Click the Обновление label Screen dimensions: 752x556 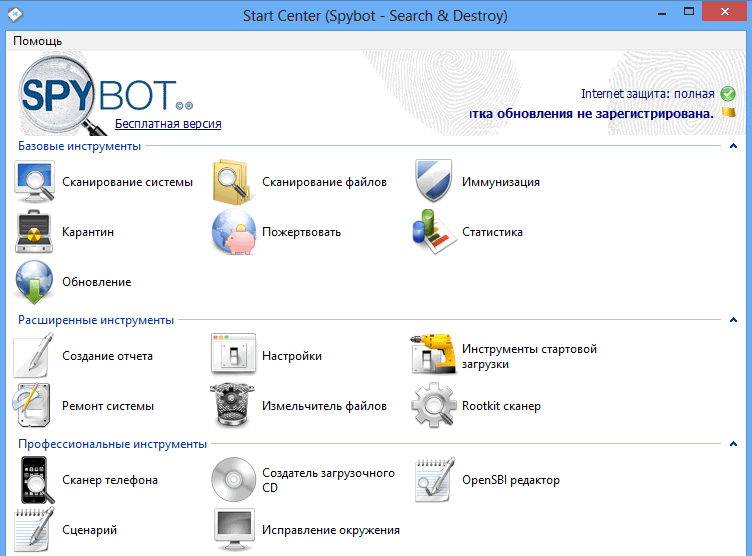click(x=96, y=282)
